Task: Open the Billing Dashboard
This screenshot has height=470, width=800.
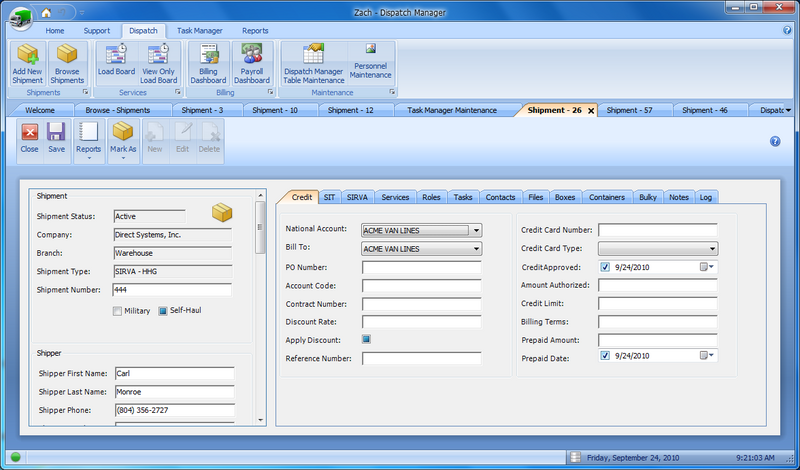Action: pyautogui.click(x=208, y=64)
